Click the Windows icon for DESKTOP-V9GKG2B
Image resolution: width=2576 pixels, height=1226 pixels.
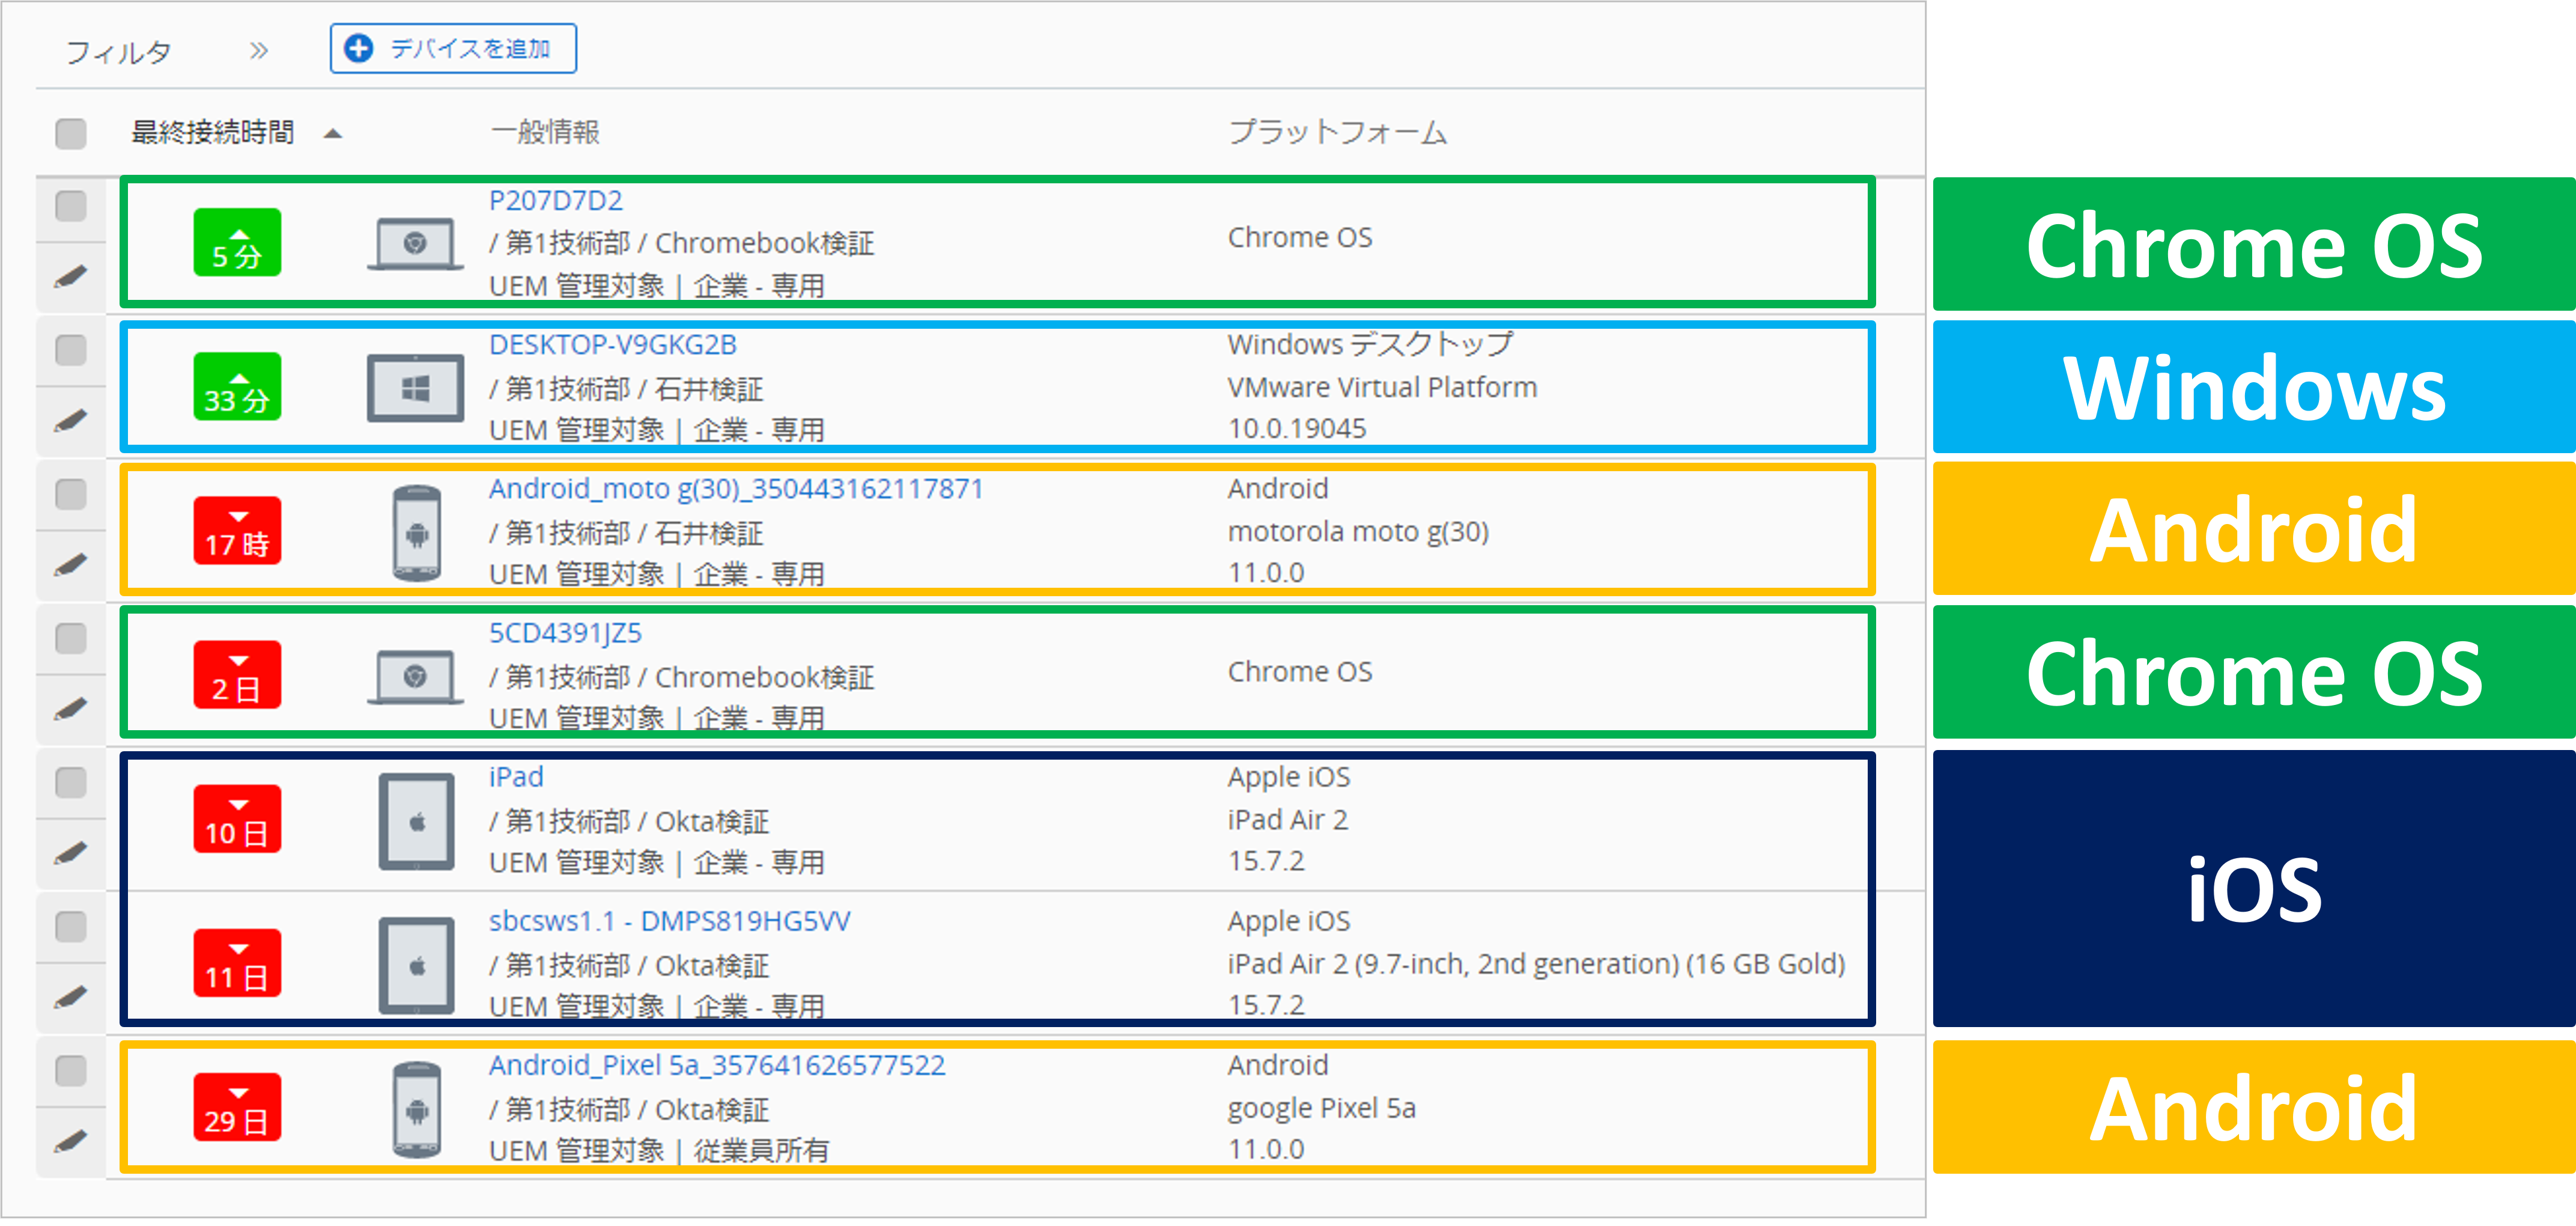pyautogui.click(x=416, y=387)
